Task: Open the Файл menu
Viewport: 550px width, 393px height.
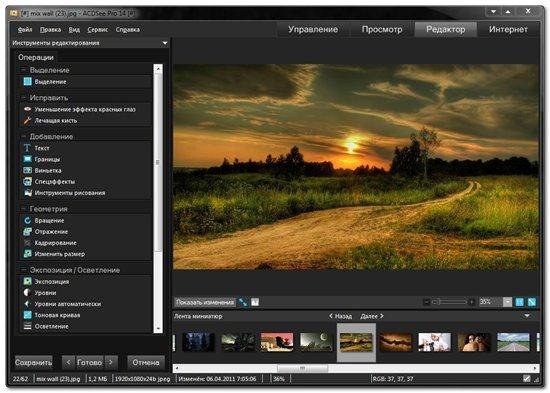Action: (25, 30)
